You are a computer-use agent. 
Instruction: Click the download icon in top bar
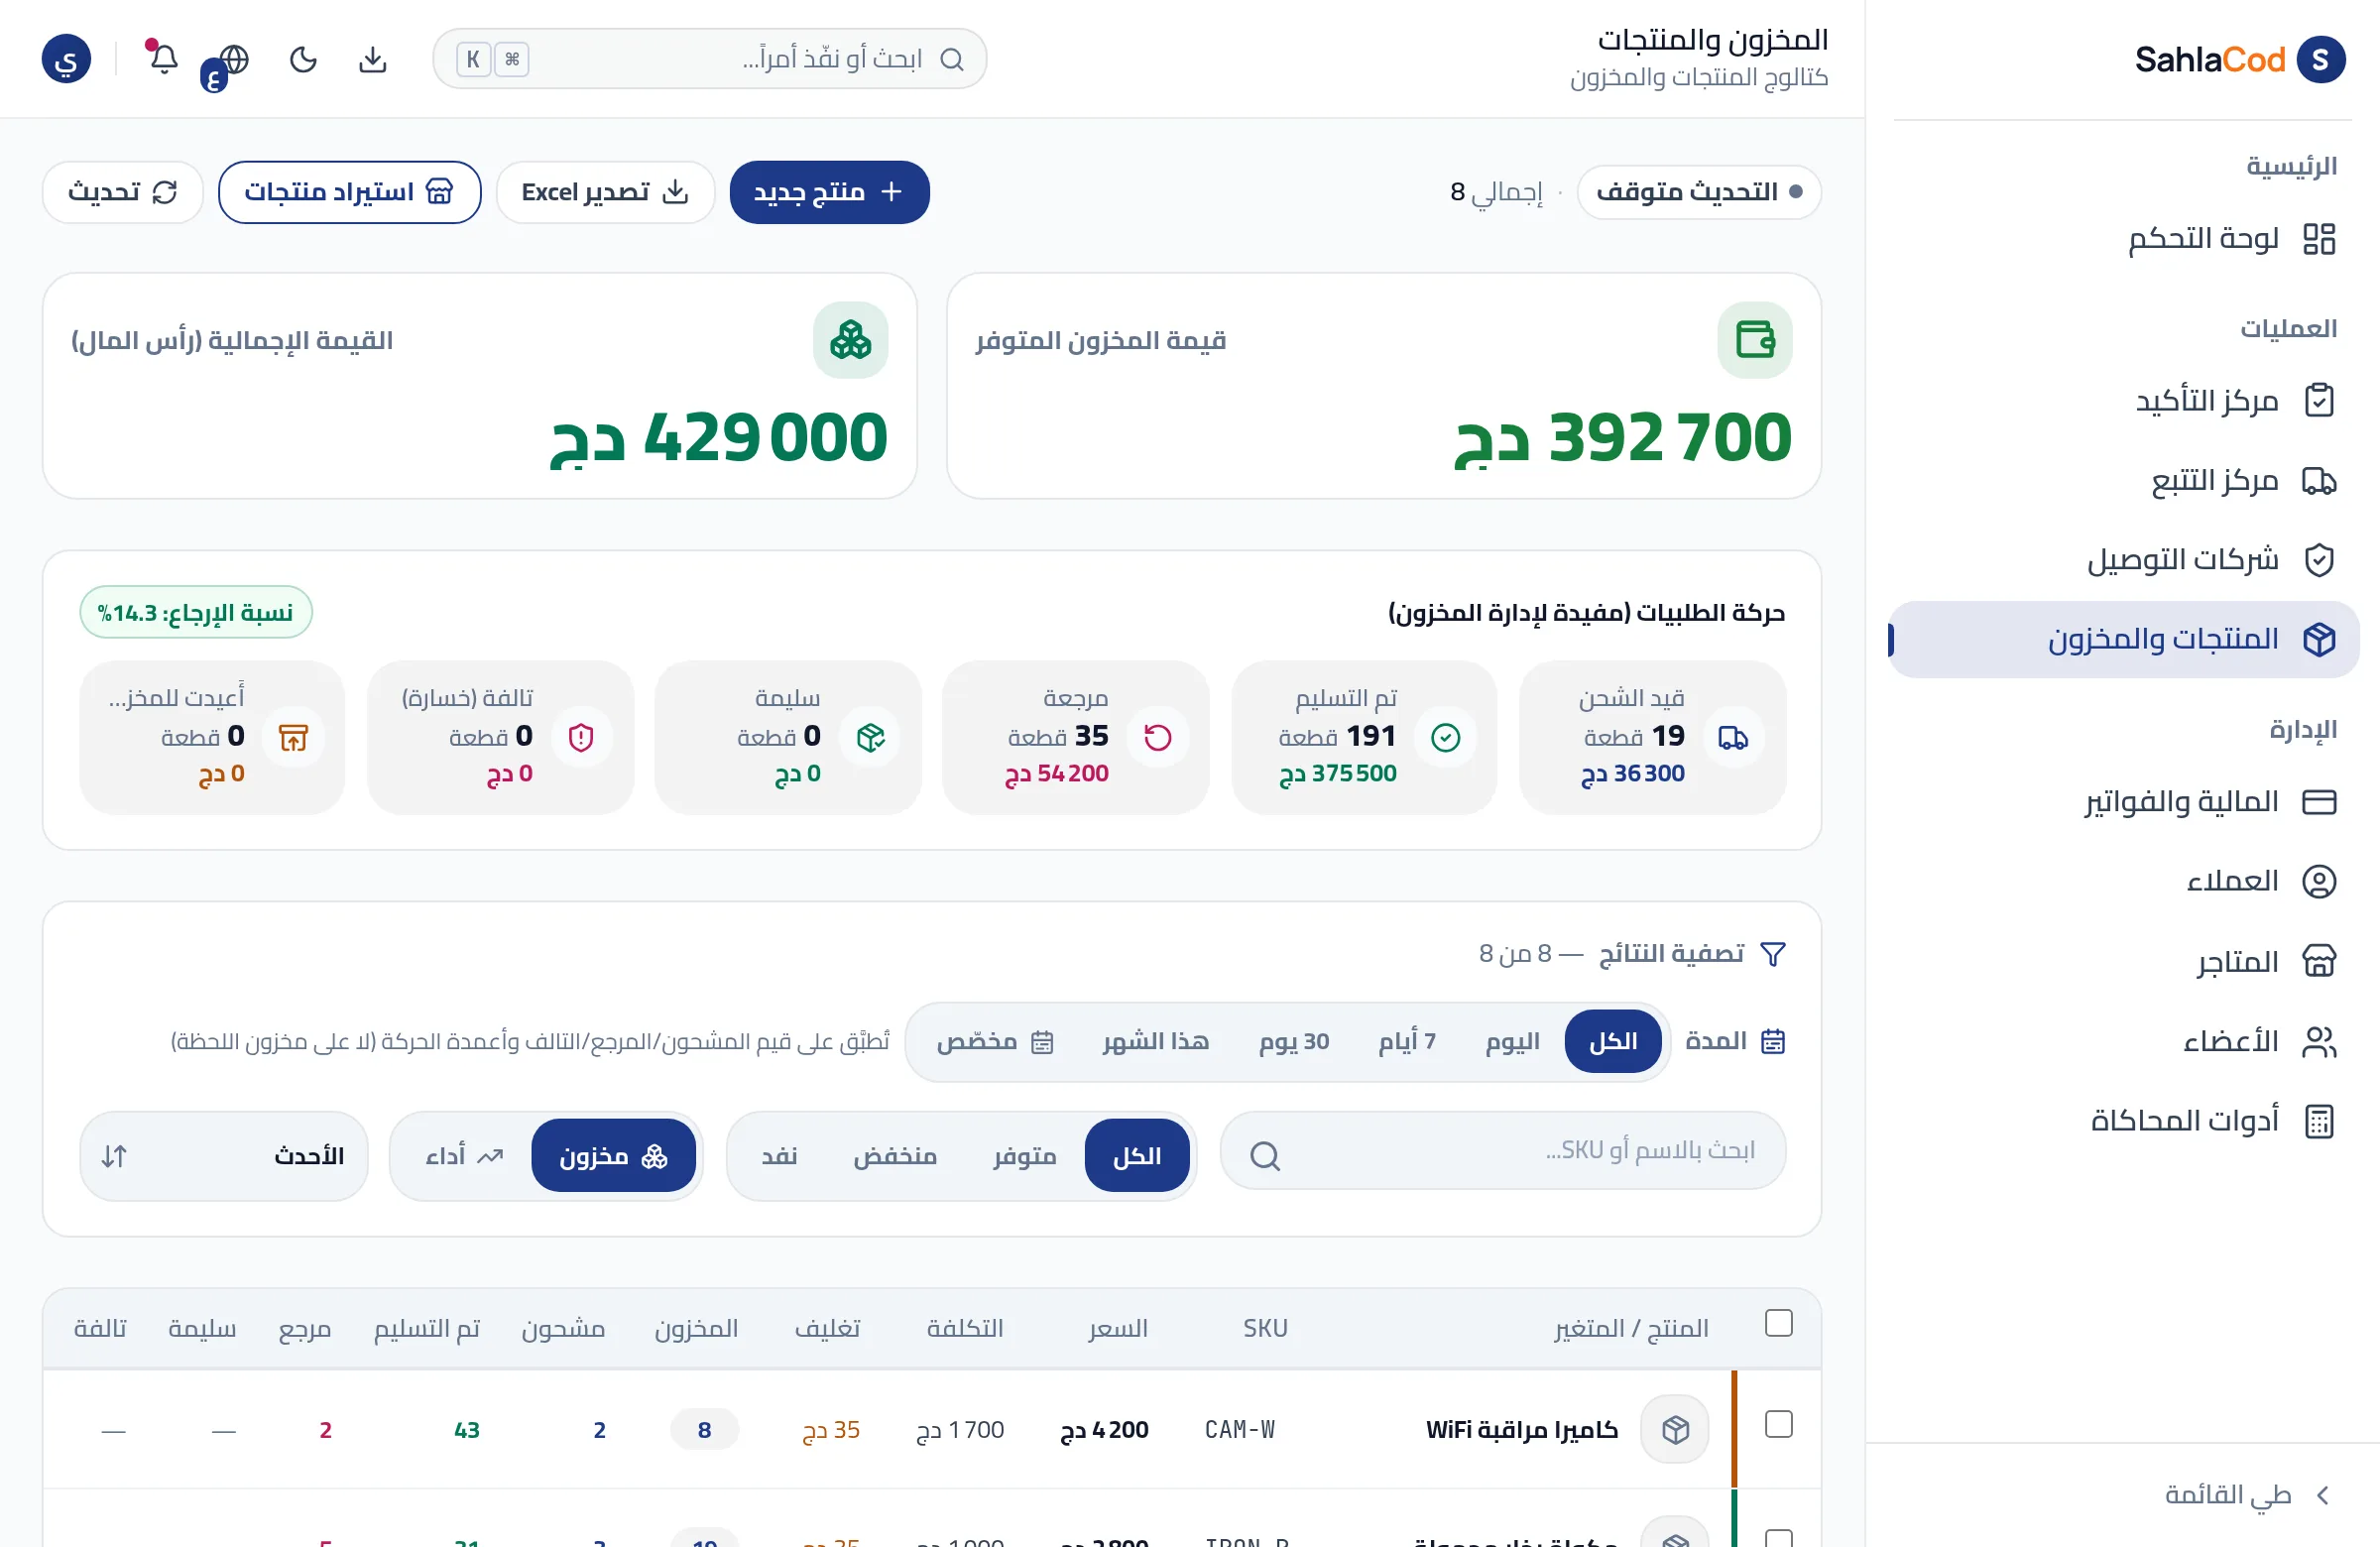pyautogui.click(x=373, y=59)
